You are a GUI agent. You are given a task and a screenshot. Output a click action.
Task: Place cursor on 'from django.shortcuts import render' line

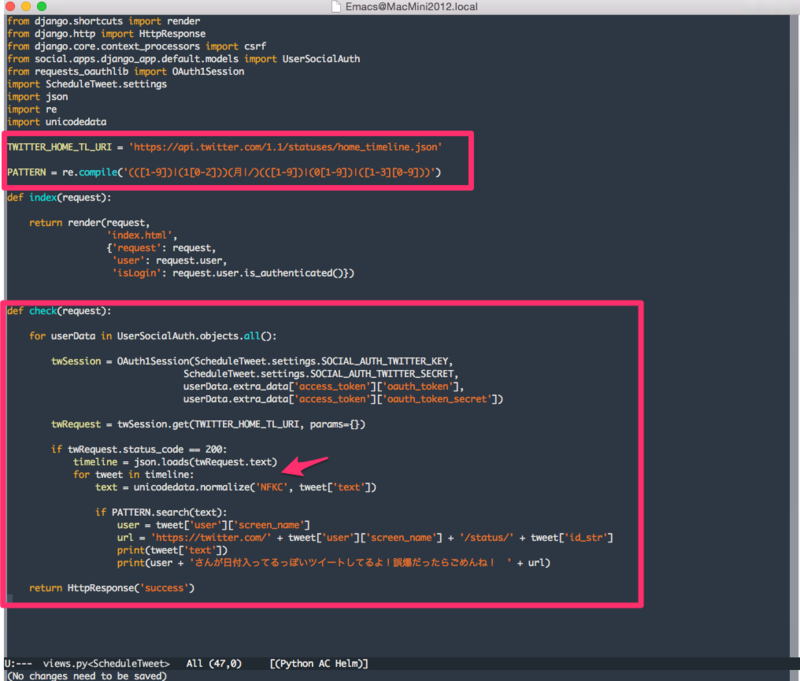pyautogui.click(x=104, y=21)
